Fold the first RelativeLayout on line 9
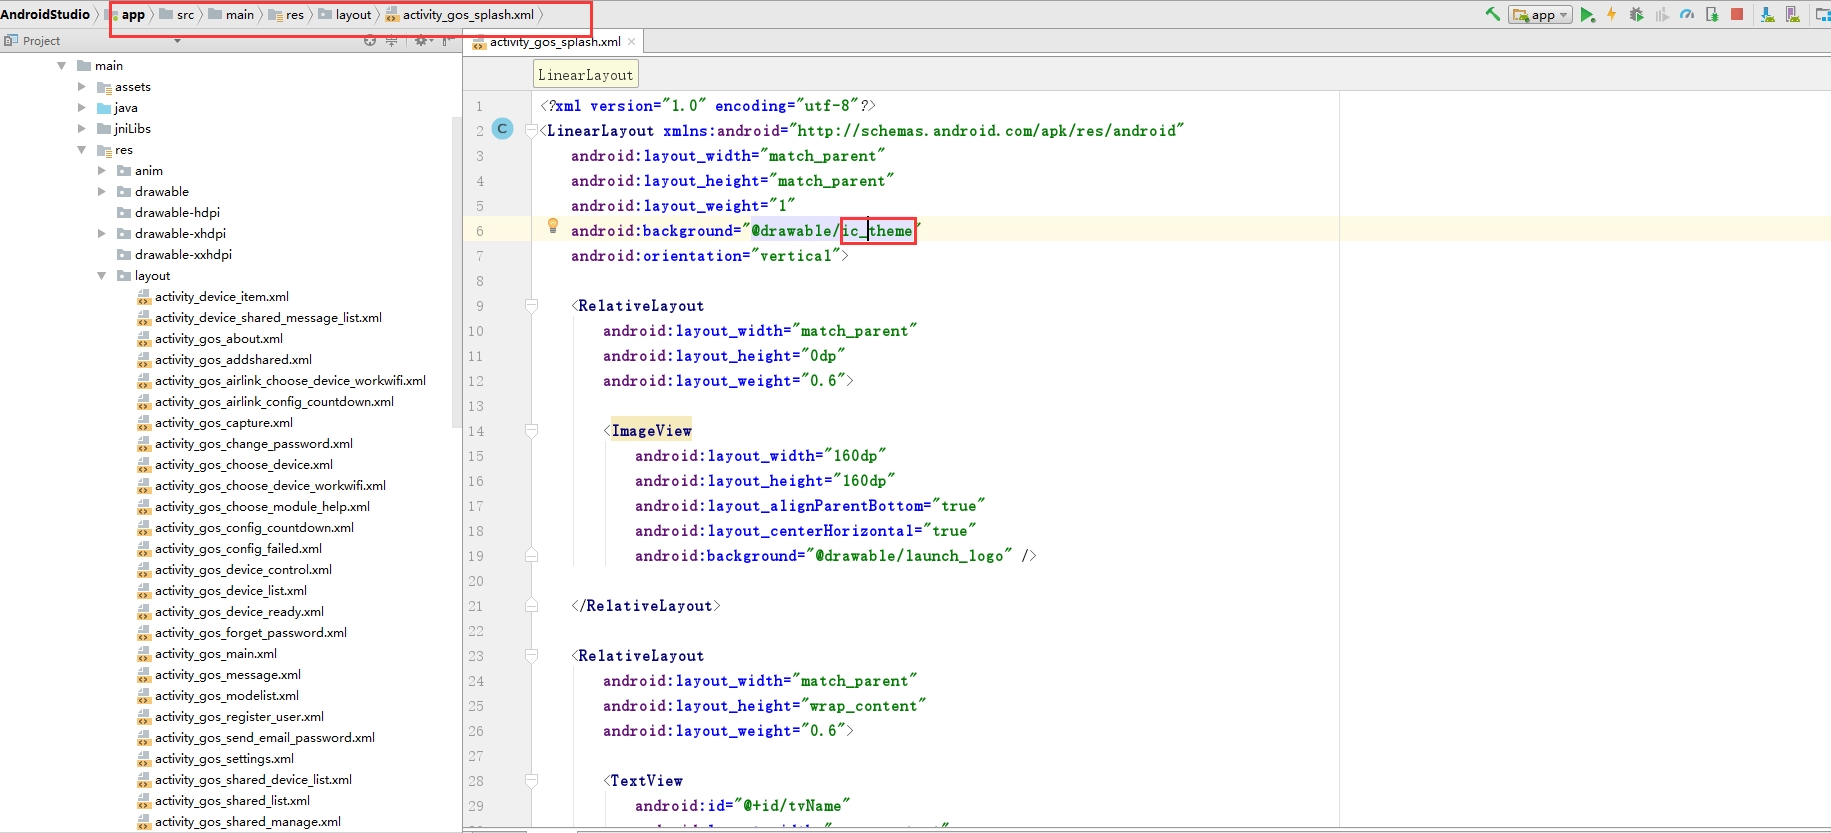1831x833 pixels. (x=532, y=305)
